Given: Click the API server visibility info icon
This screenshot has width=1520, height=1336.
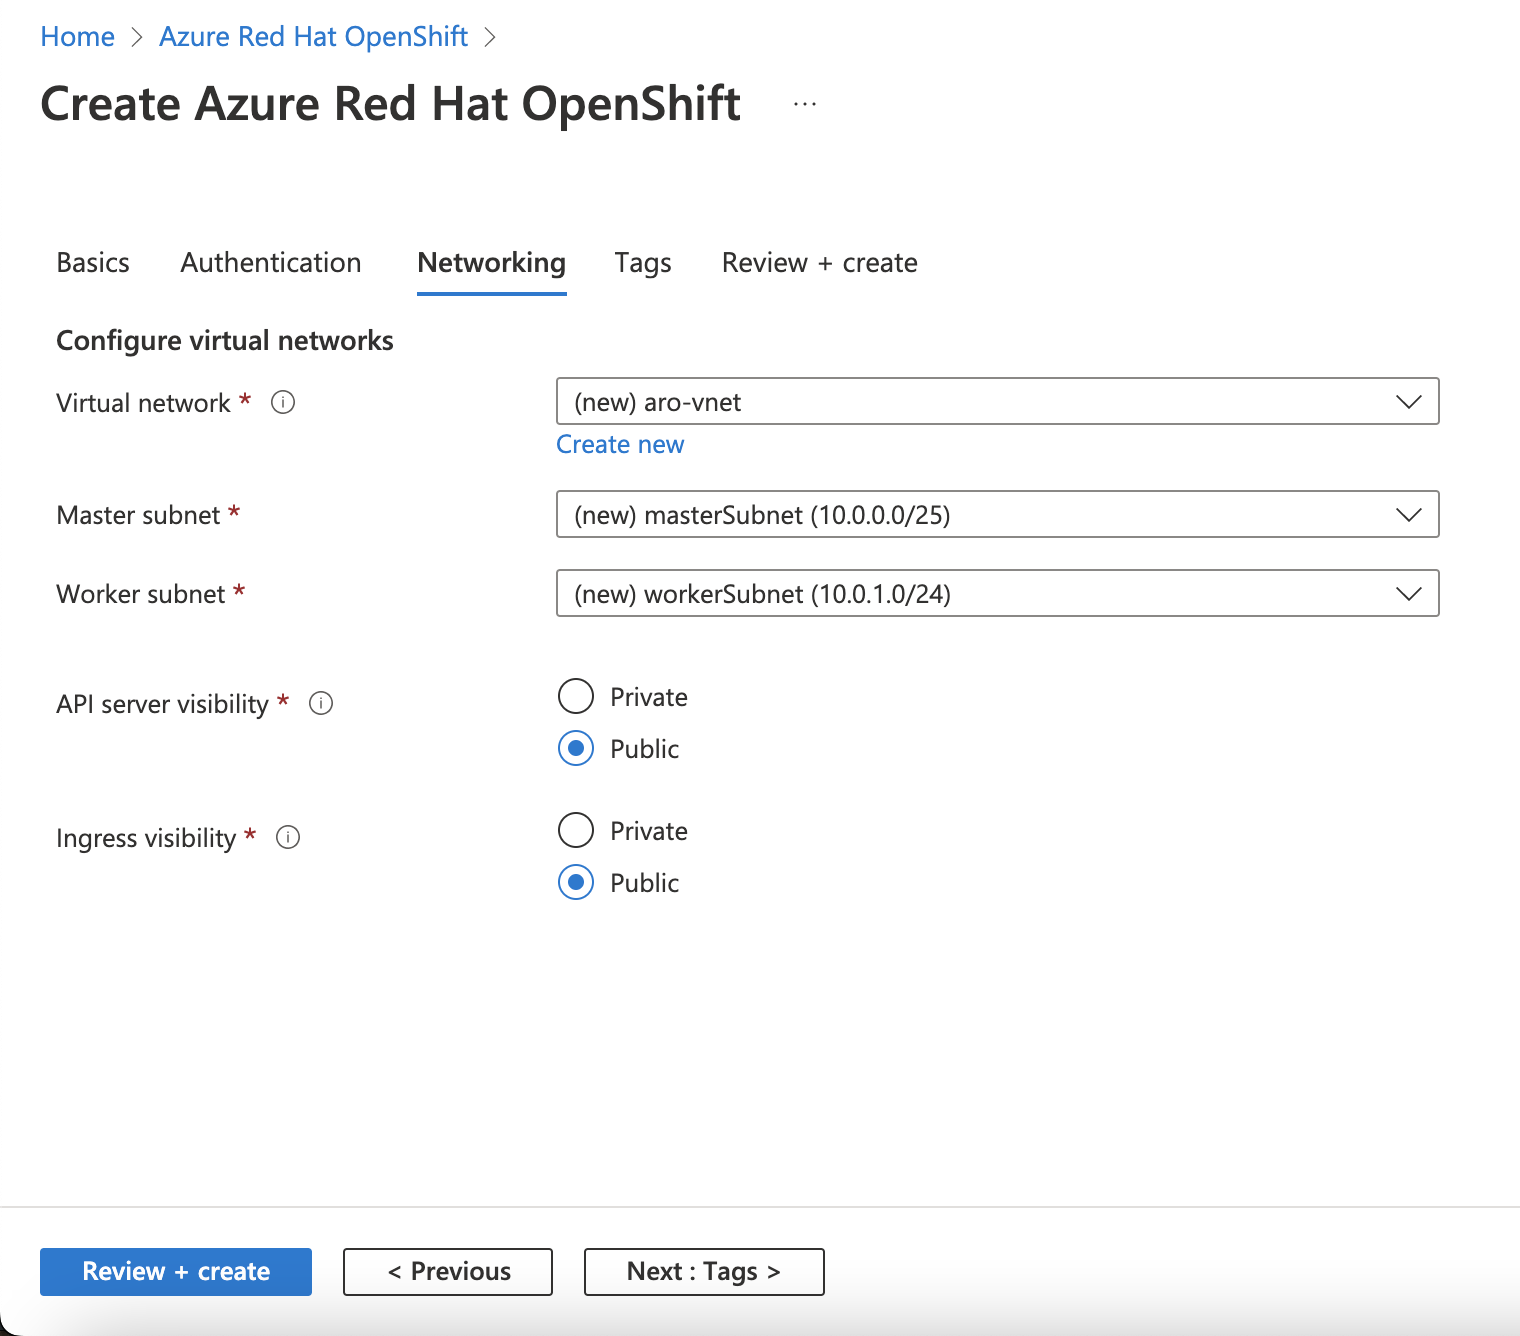Looking at the screenshot, I should point(320,704).
